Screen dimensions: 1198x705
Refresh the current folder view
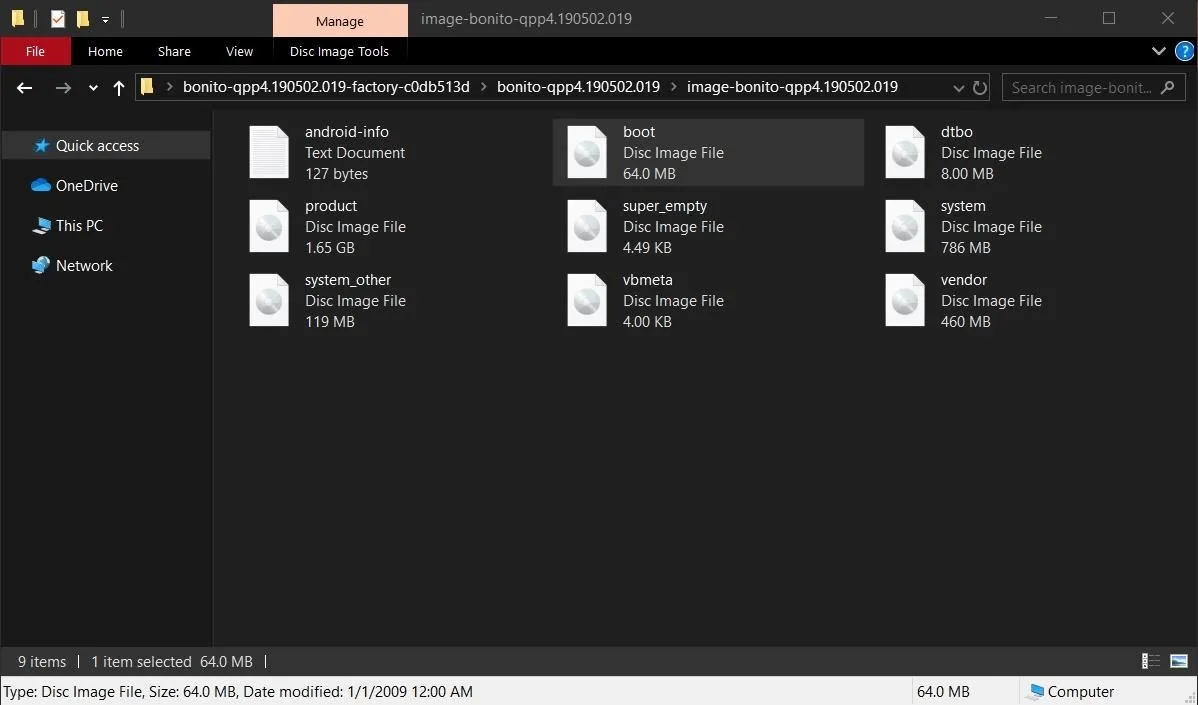(979, 88)
